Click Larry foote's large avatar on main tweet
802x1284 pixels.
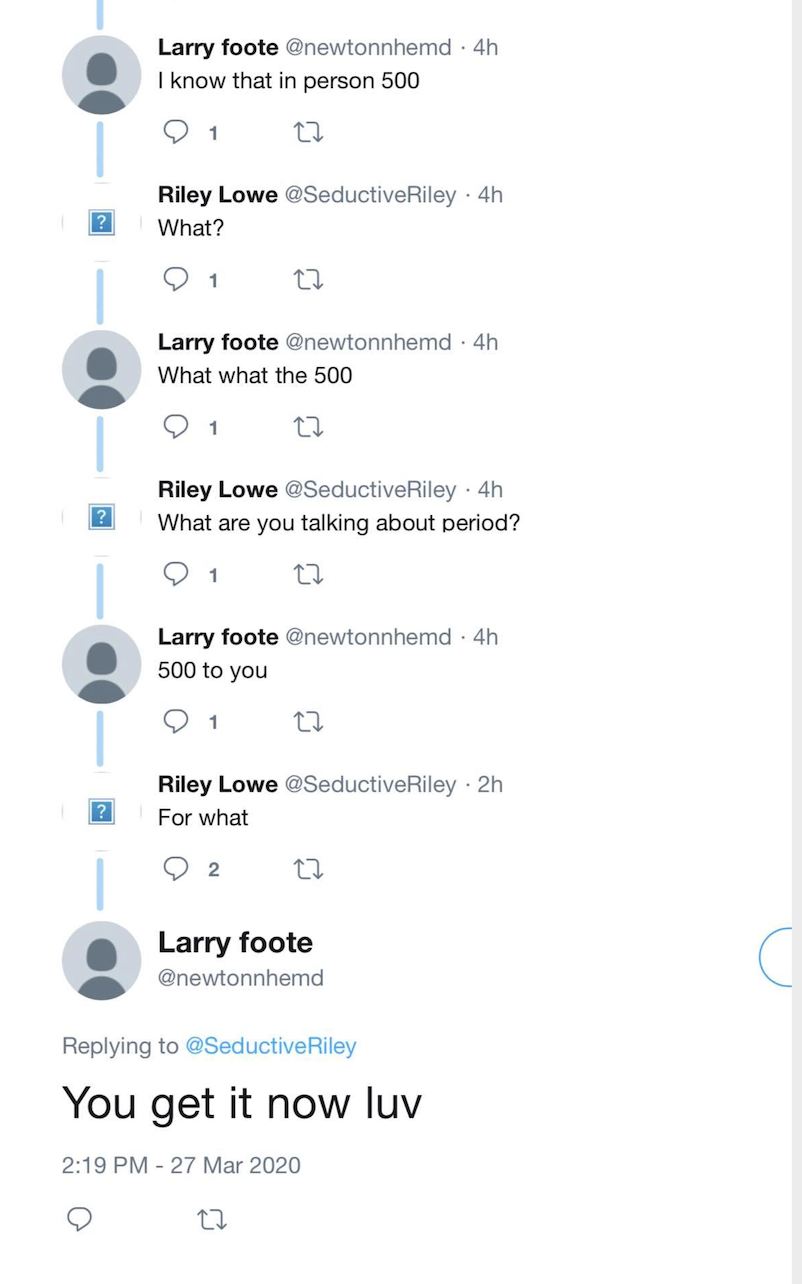click(x=102, y=960)
